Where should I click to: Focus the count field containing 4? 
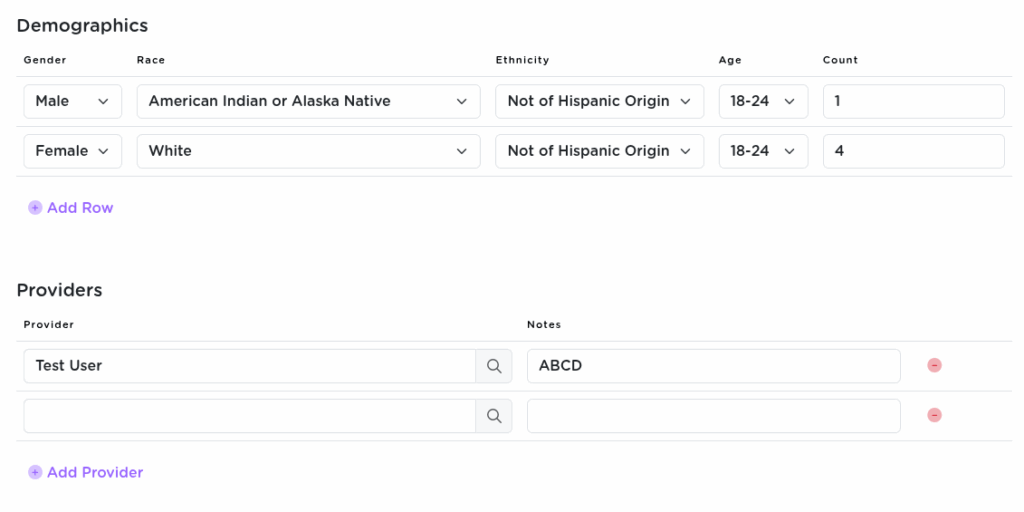[x=914, y=151]
